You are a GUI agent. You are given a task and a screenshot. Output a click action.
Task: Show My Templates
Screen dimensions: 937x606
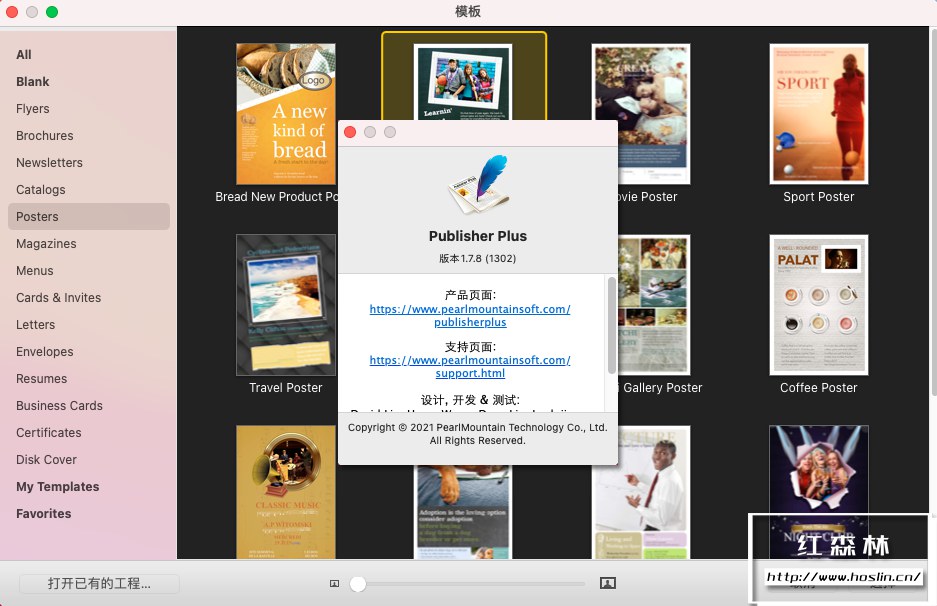pyautogui.click(x=57, y=486)
